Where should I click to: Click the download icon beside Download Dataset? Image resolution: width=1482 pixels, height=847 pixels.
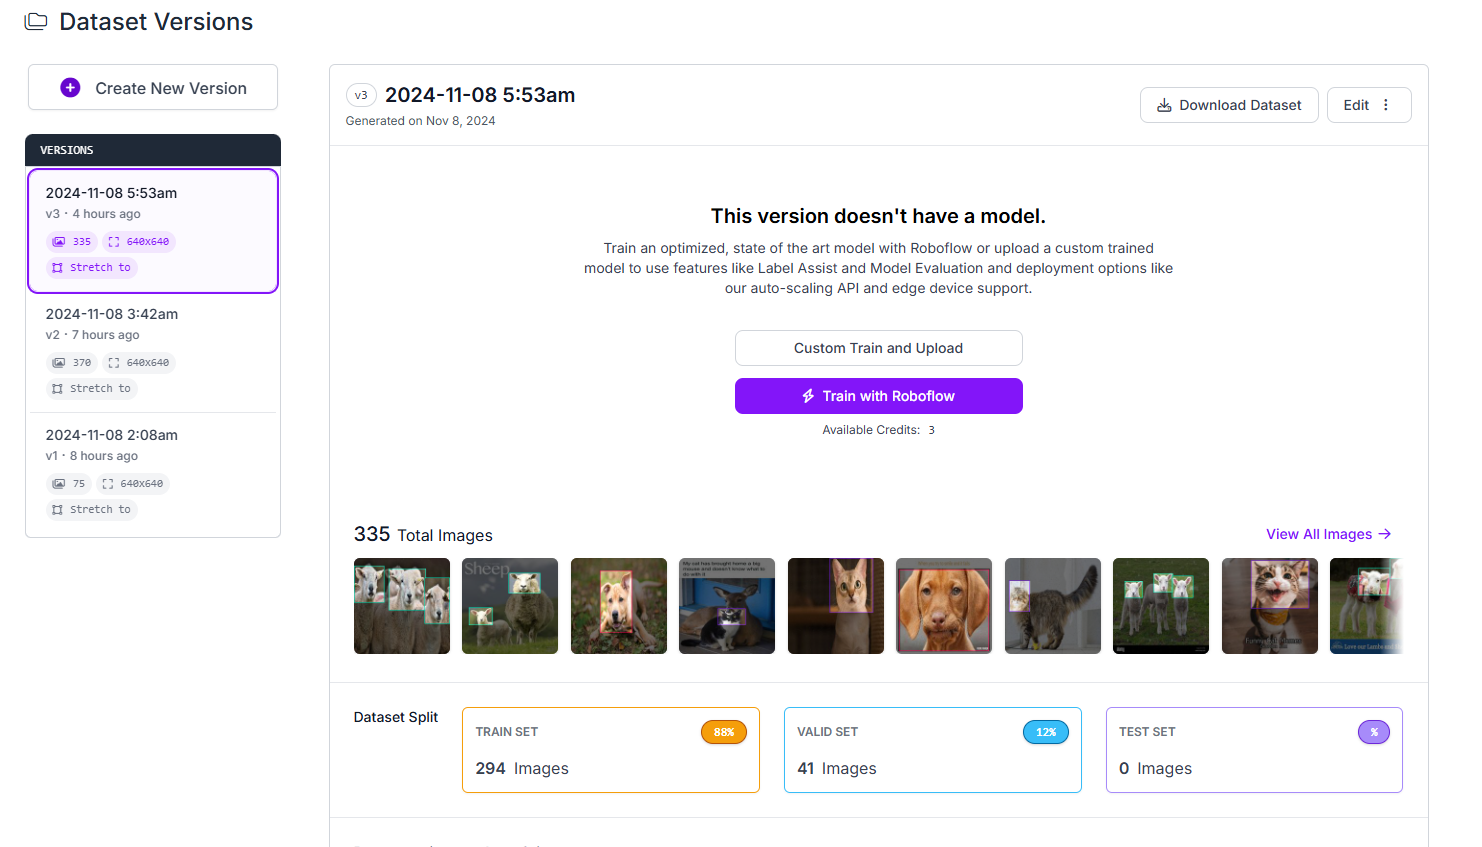pyautogui.click(x=1164, y=105)
